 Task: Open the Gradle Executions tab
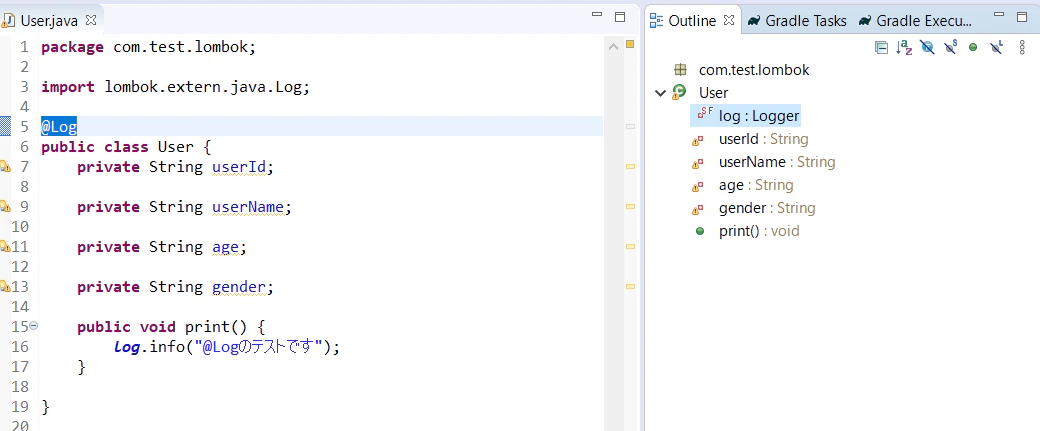click(x=915, y=21)
